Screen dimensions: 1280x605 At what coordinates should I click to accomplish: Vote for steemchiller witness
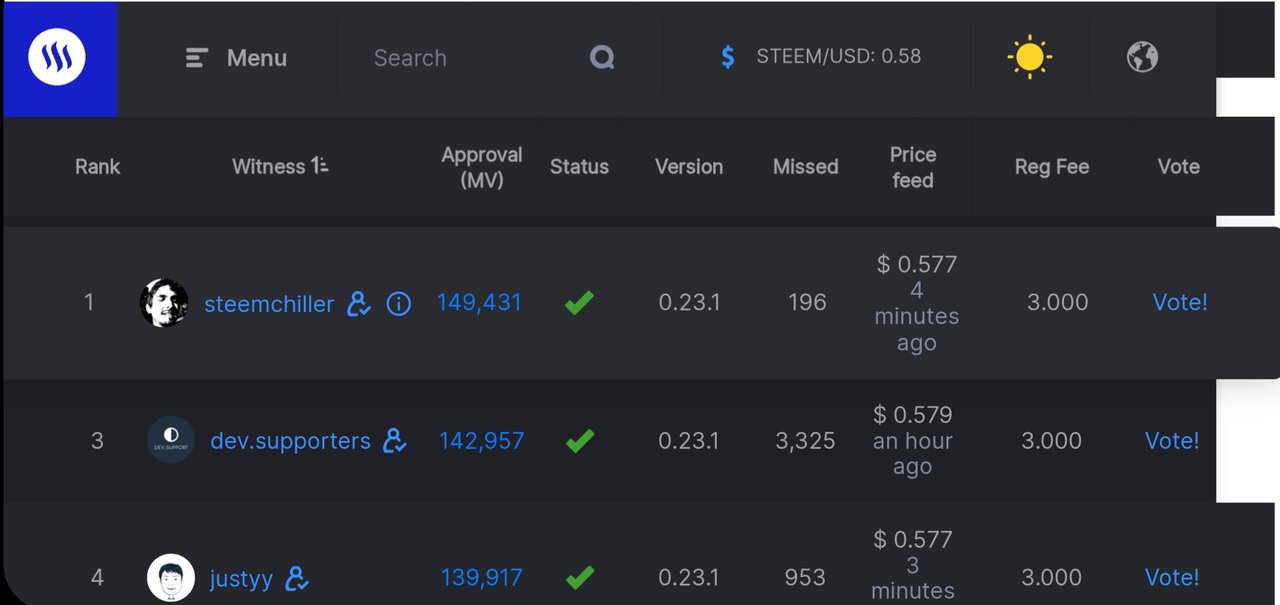1180,302
